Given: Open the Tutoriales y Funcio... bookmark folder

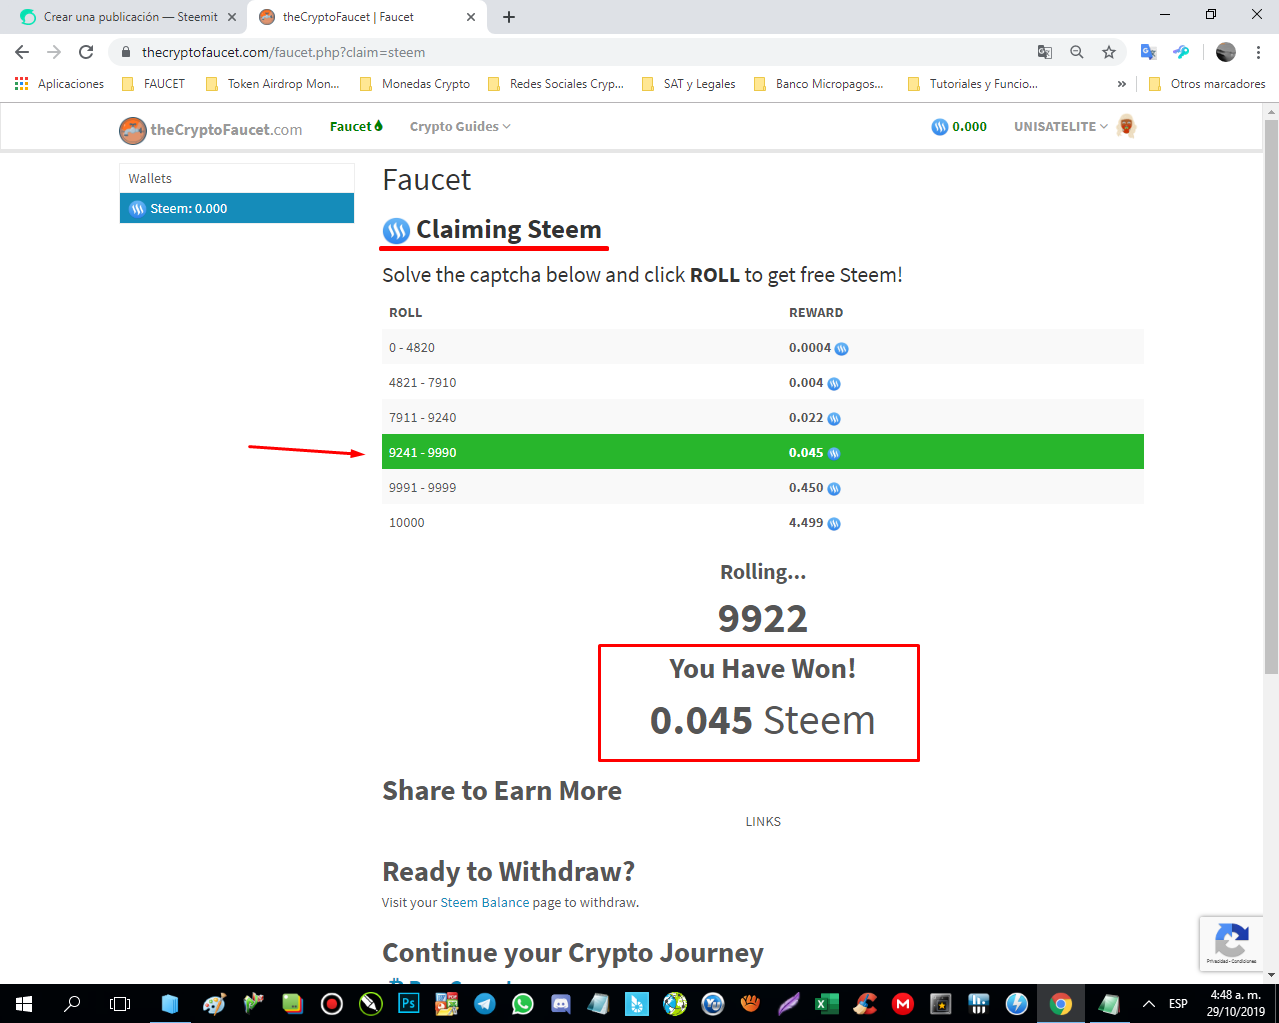Looking at the screenshot, I should point(972,84).
